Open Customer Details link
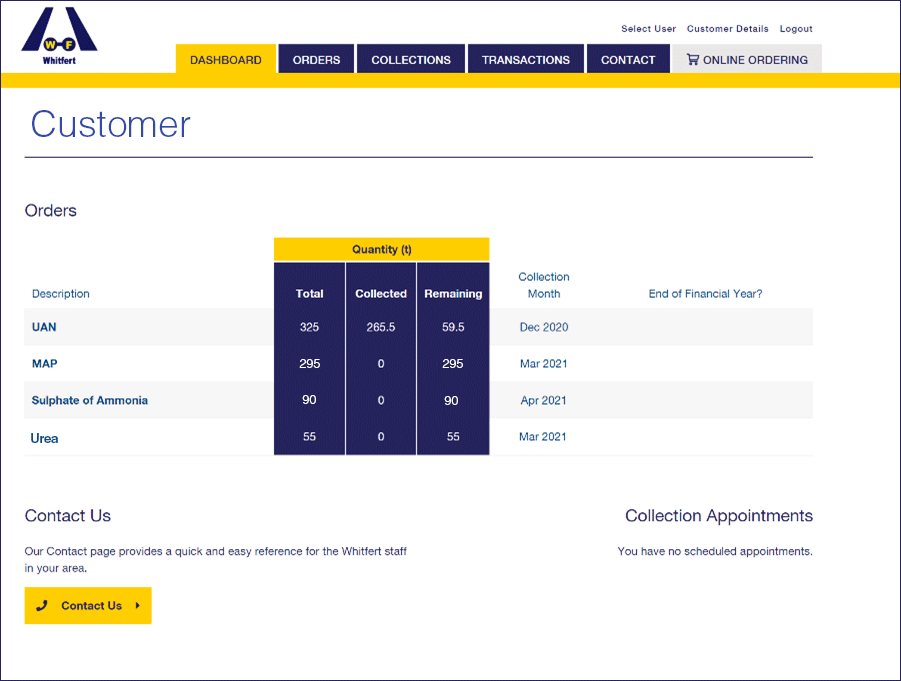The image size is (901, 681). click(727, 29)
